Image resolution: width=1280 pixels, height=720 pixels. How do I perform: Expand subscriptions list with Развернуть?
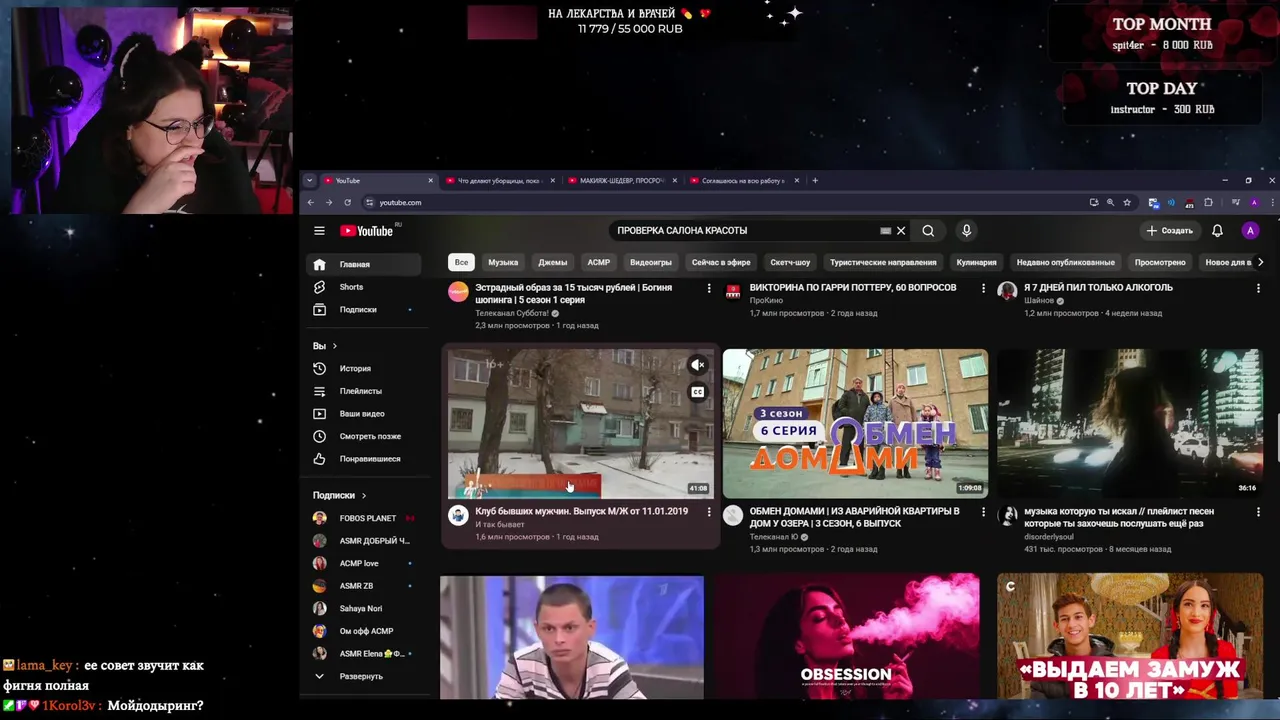[363, 676]
